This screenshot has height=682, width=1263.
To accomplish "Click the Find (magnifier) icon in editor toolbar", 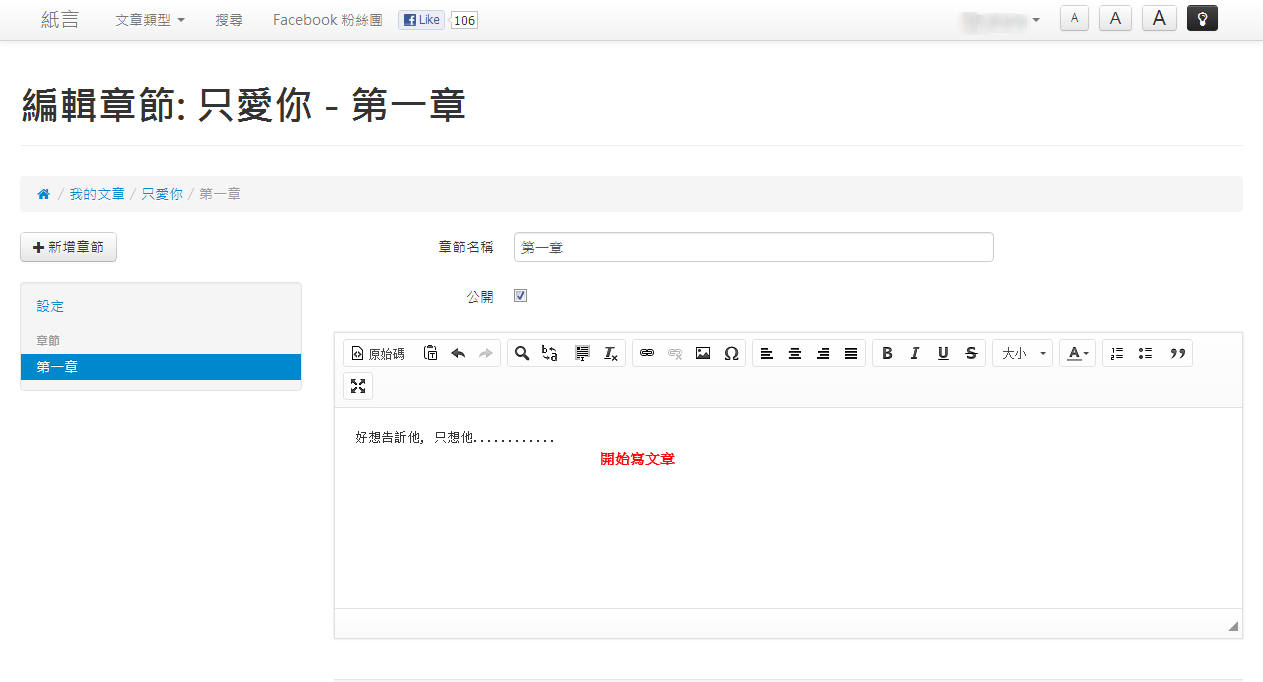I will [x=522, y=353].
